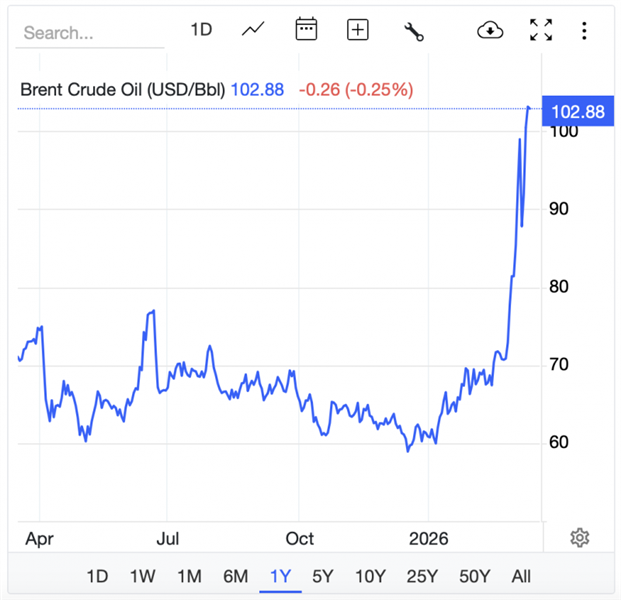Switch to the 6M range
This screenshot has height=600, width=621.
click(x=235, y=576)
